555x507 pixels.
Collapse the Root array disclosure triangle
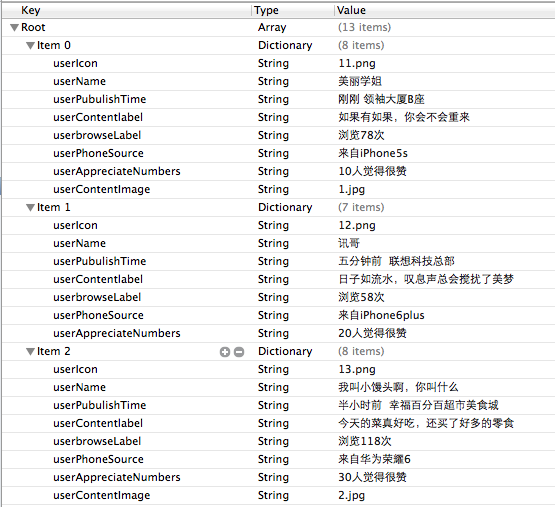[x=15, y=28]
